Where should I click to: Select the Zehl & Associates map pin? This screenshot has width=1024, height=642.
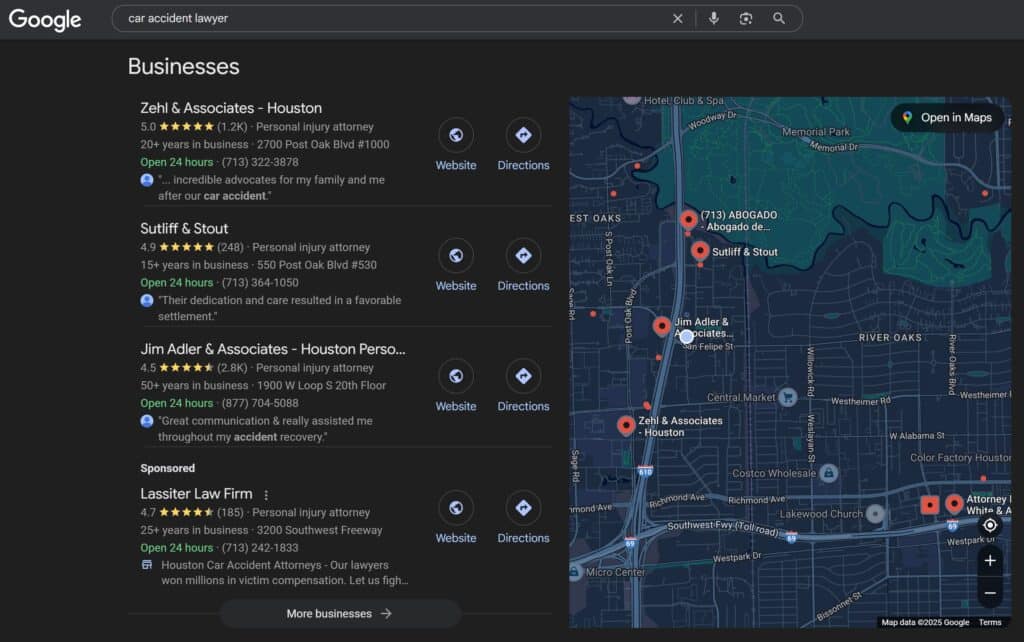[626, 426]
